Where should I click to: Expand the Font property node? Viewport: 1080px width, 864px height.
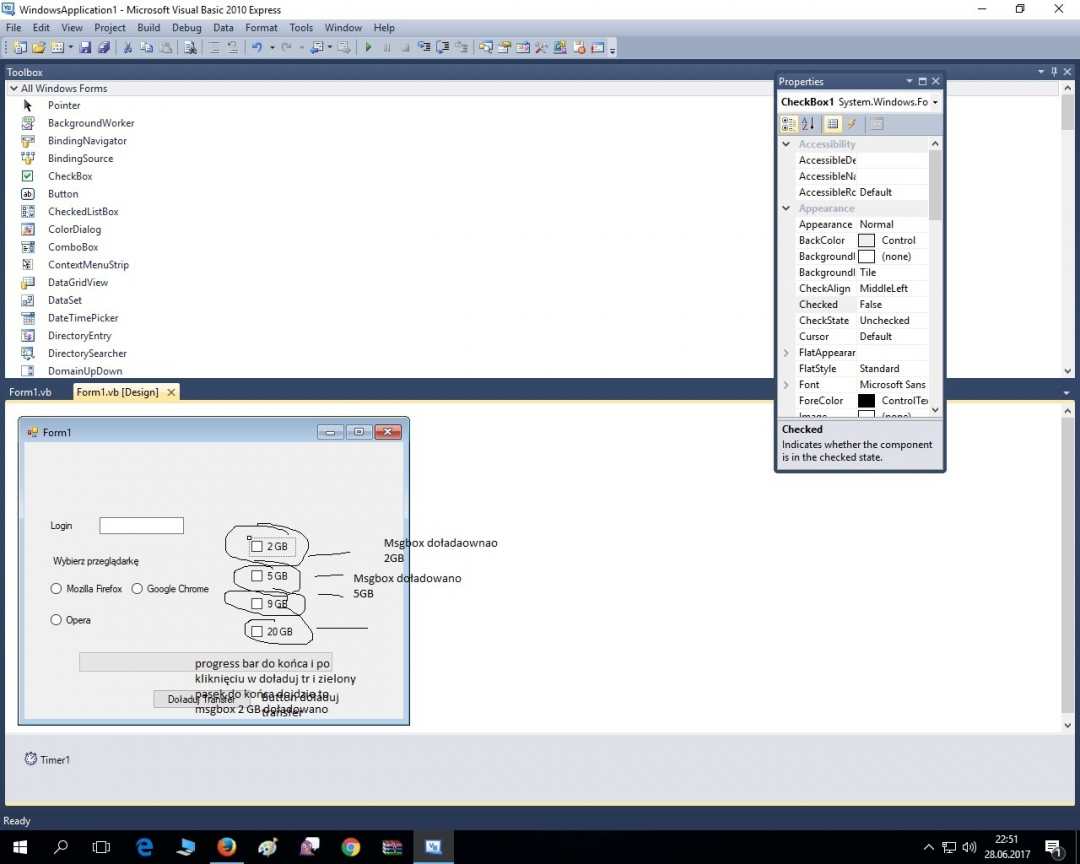tap(787, 384)
